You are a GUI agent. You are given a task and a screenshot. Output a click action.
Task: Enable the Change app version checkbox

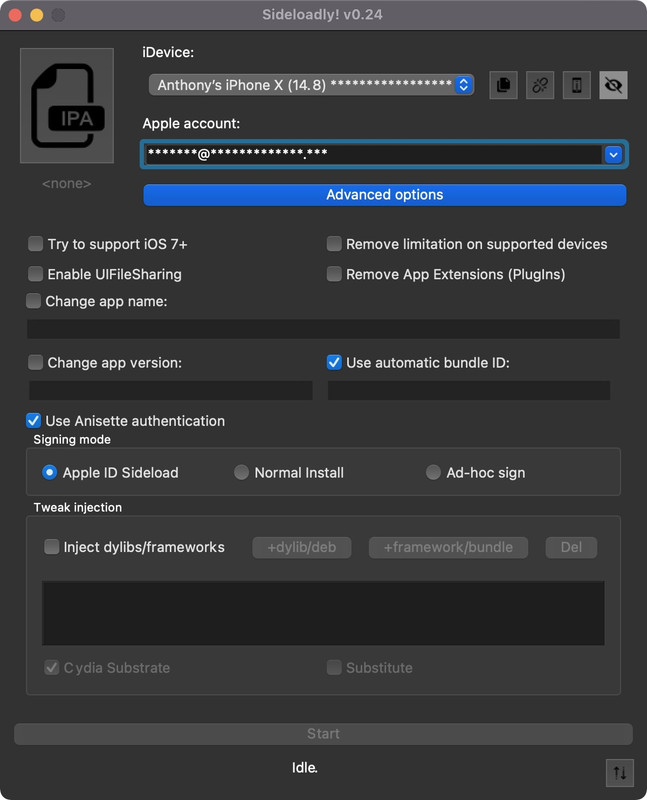(35, 362)
